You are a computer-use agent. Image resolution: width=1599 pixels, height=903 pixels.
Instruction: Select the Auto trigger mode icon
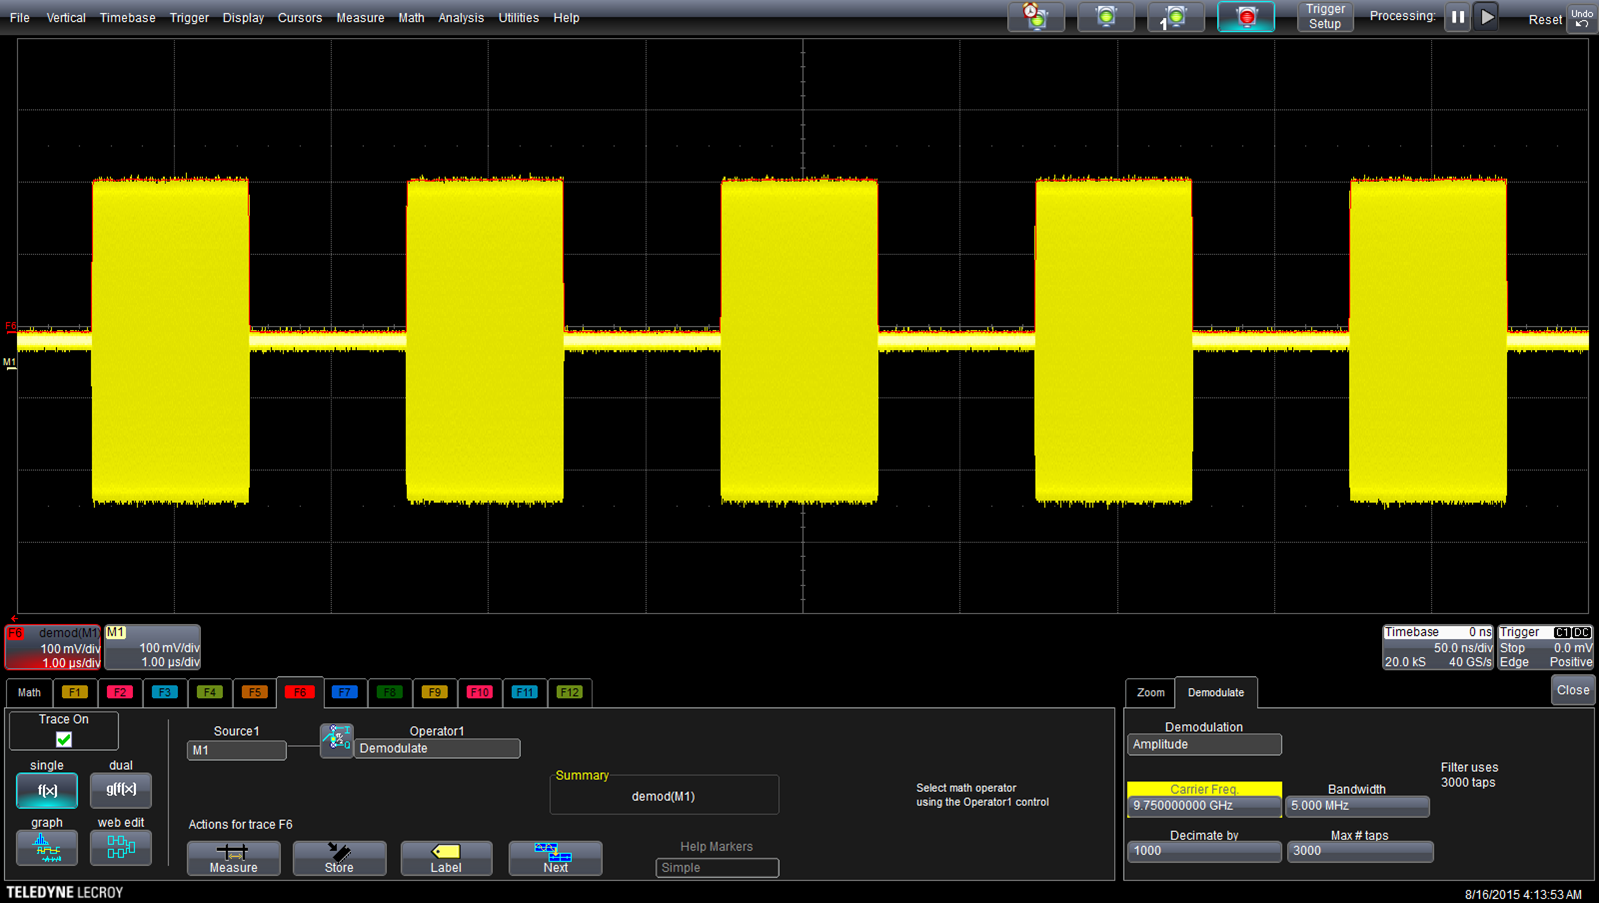tap(1036, 17)
